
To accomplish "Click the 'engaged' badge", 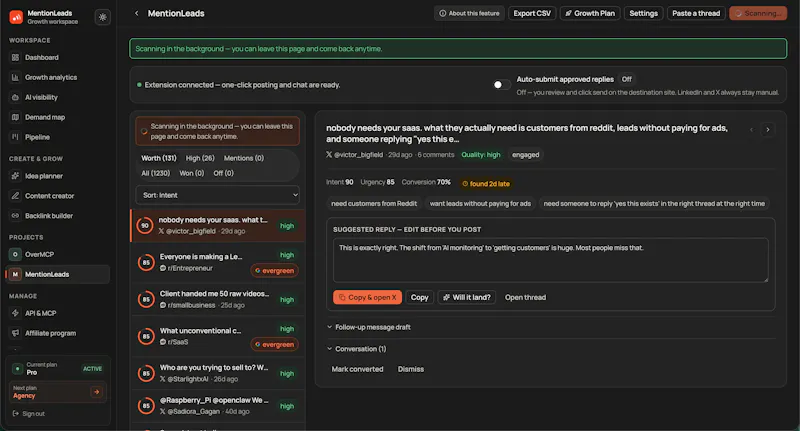I will point(526,155).
